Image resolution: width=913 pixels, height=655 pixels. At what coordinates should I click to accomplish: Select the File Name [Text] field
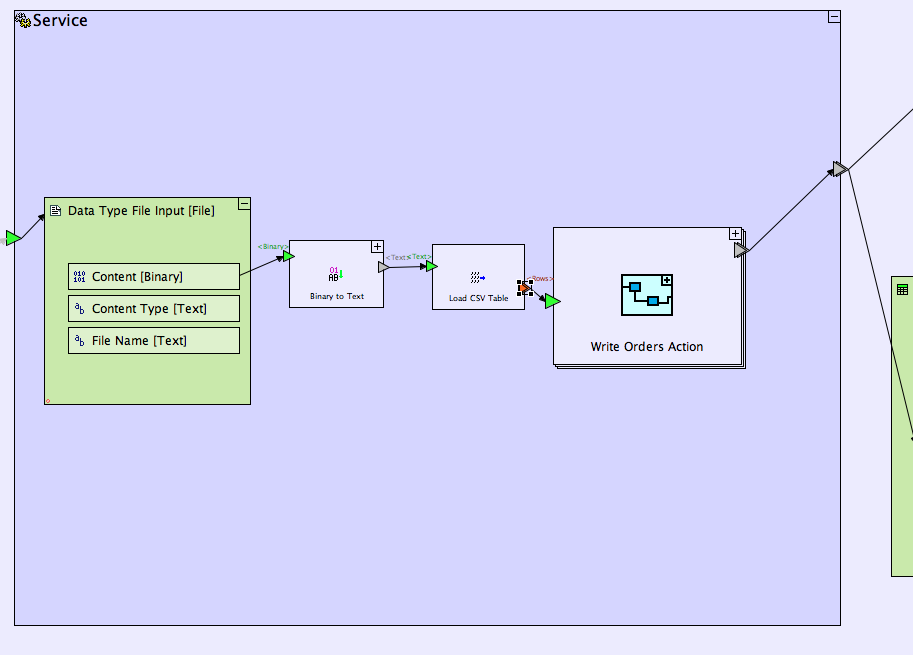tap(154, 341)
